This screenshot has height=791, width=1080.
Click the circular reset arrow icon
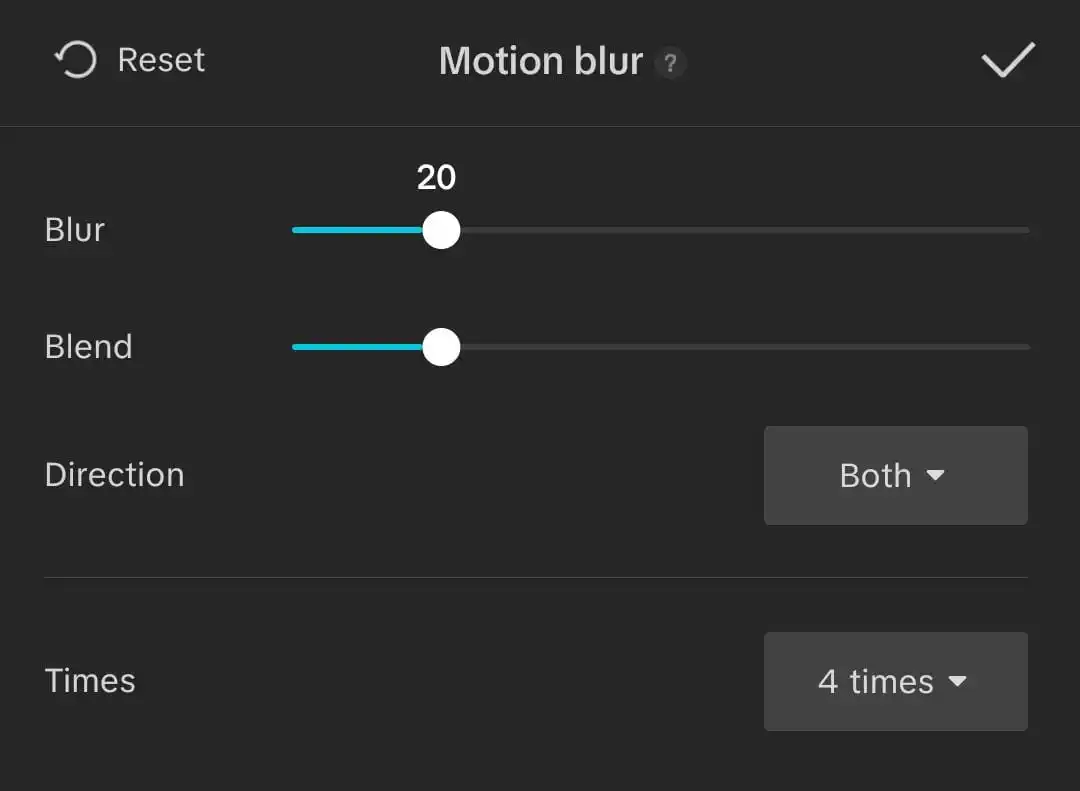point(75,60)
